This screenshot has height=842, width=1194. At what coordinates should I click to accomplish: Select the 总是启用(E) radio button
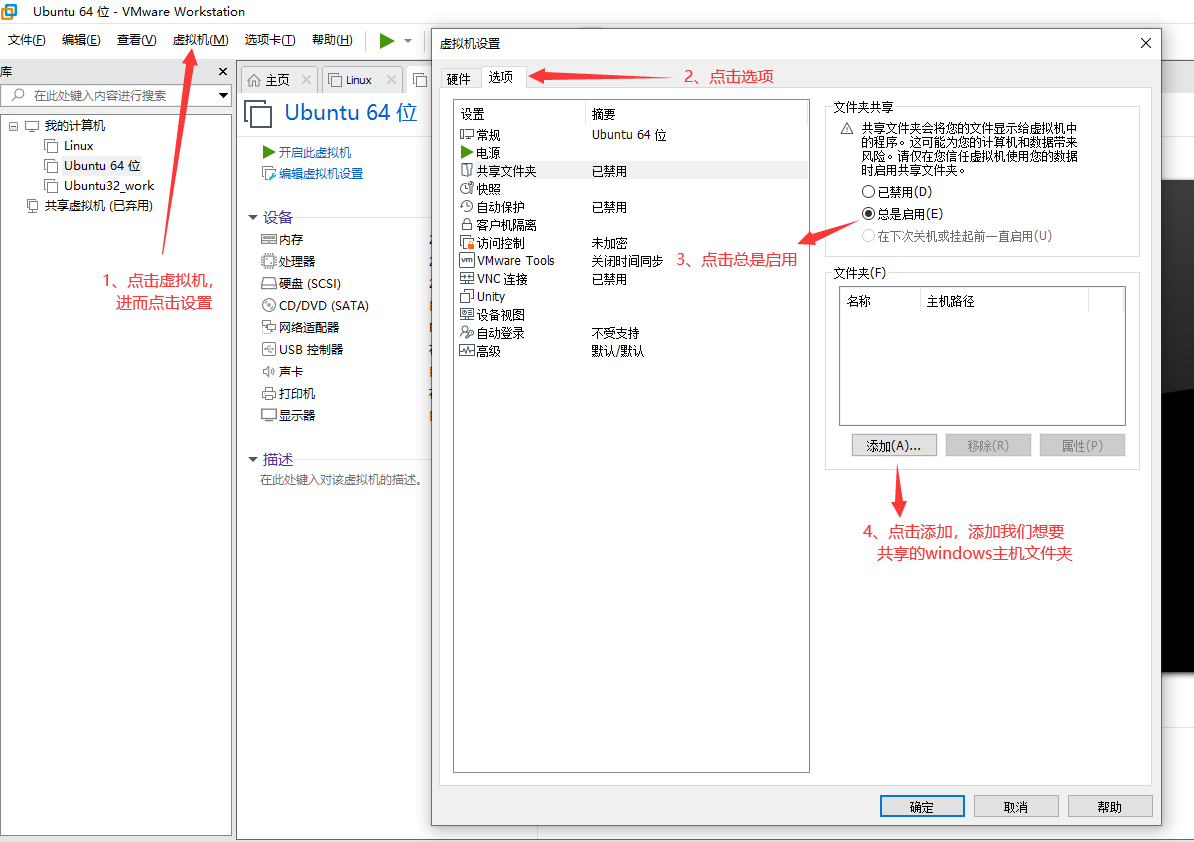(868, 214)
